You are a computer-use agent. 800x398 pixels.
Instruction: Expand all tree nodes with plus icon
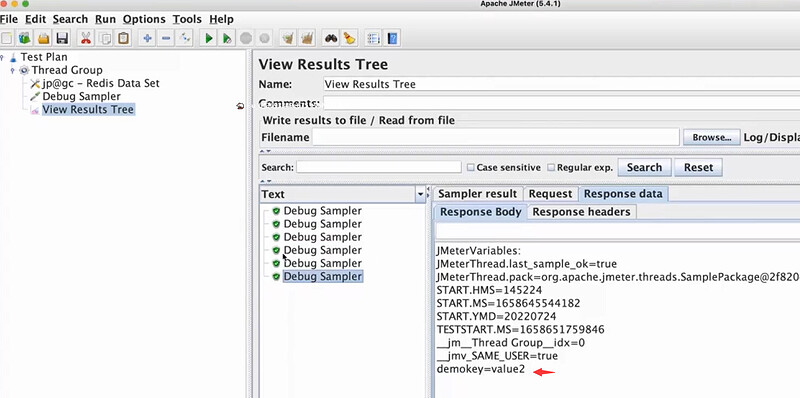[147, 38]
